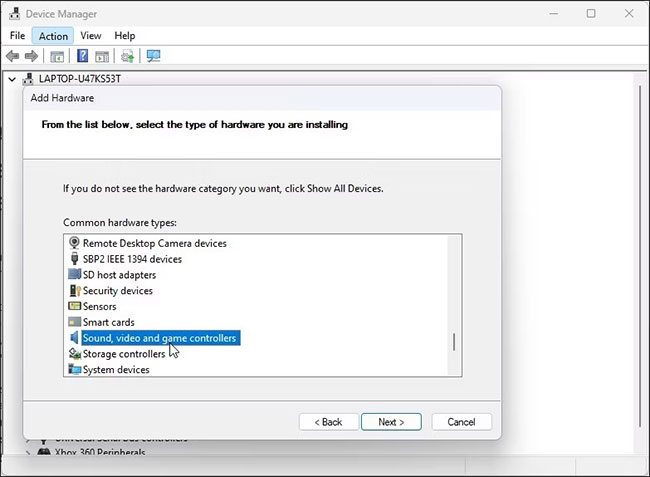Select Storage controllers in the list
Screen dimensions: 650x477
[124, 354]
